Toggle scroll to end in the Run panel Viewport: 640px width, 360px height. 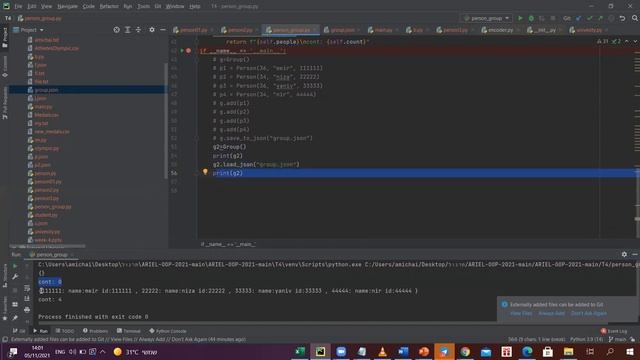(27, 299)
